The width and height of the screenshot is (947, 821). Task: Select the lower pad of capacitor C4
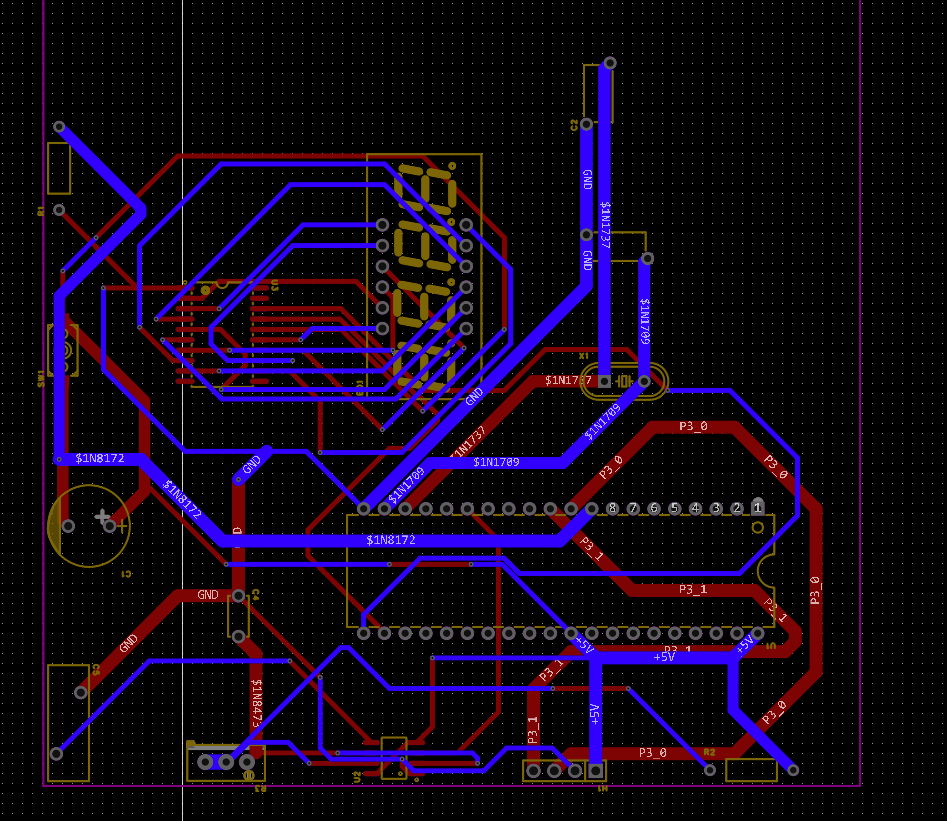[239, 636]
